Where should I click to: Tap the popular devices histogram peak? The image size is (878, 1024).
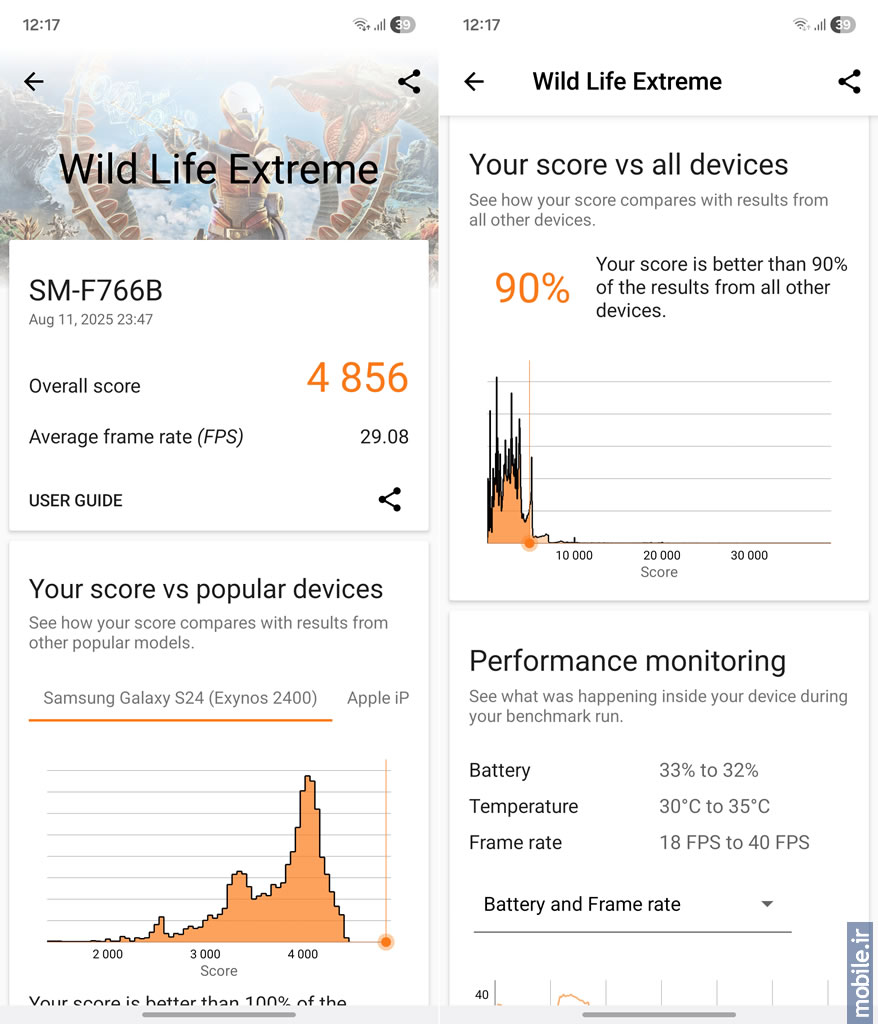point(308,780)
